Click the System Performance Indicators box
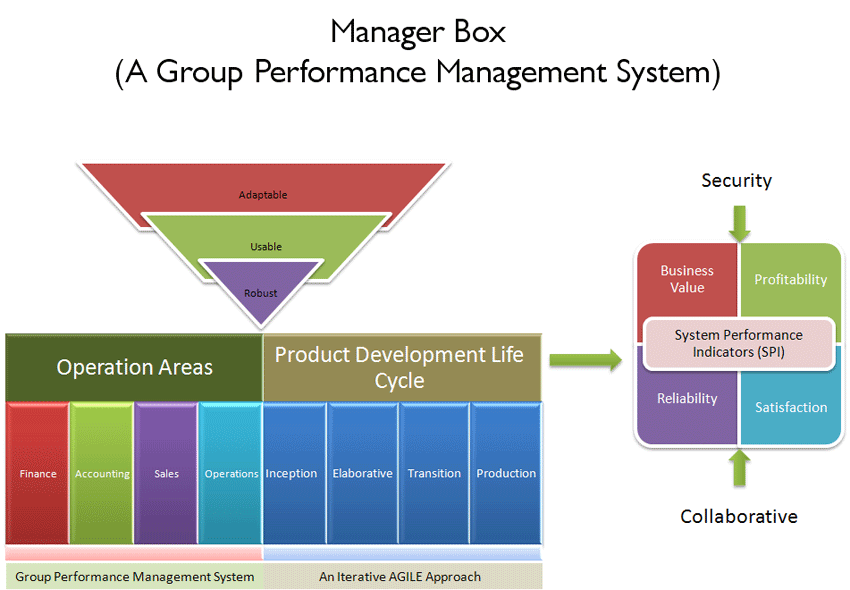This screenshot has width=850, height=590. click(x=738, y=343)
